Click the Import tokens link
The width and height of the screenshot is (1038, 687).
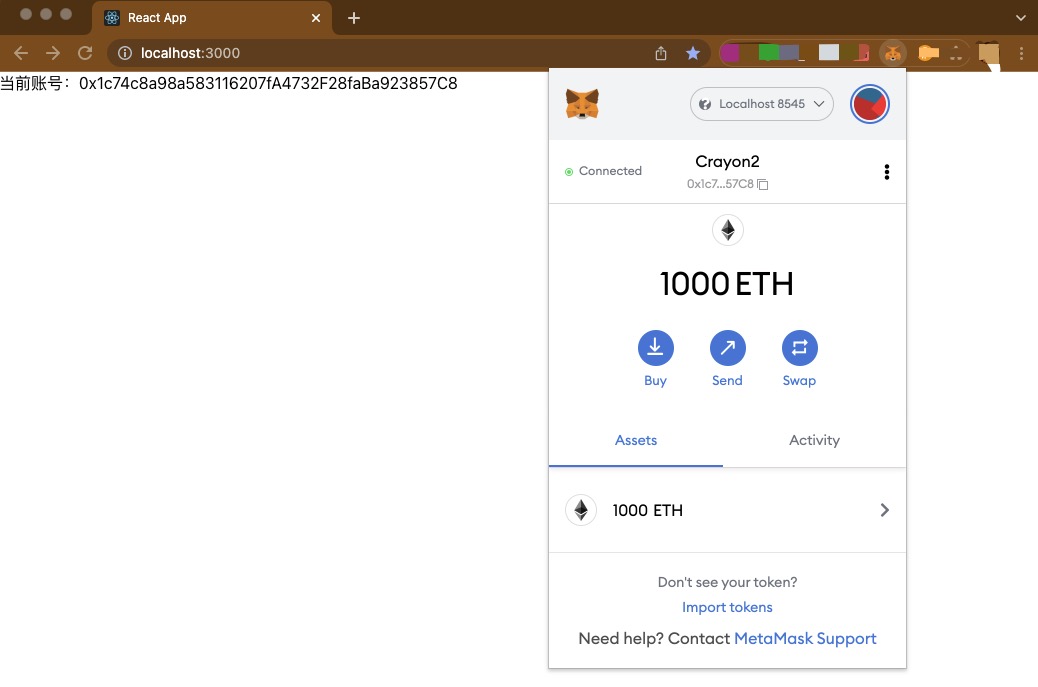pyautogui.click(x=727, y=607)
